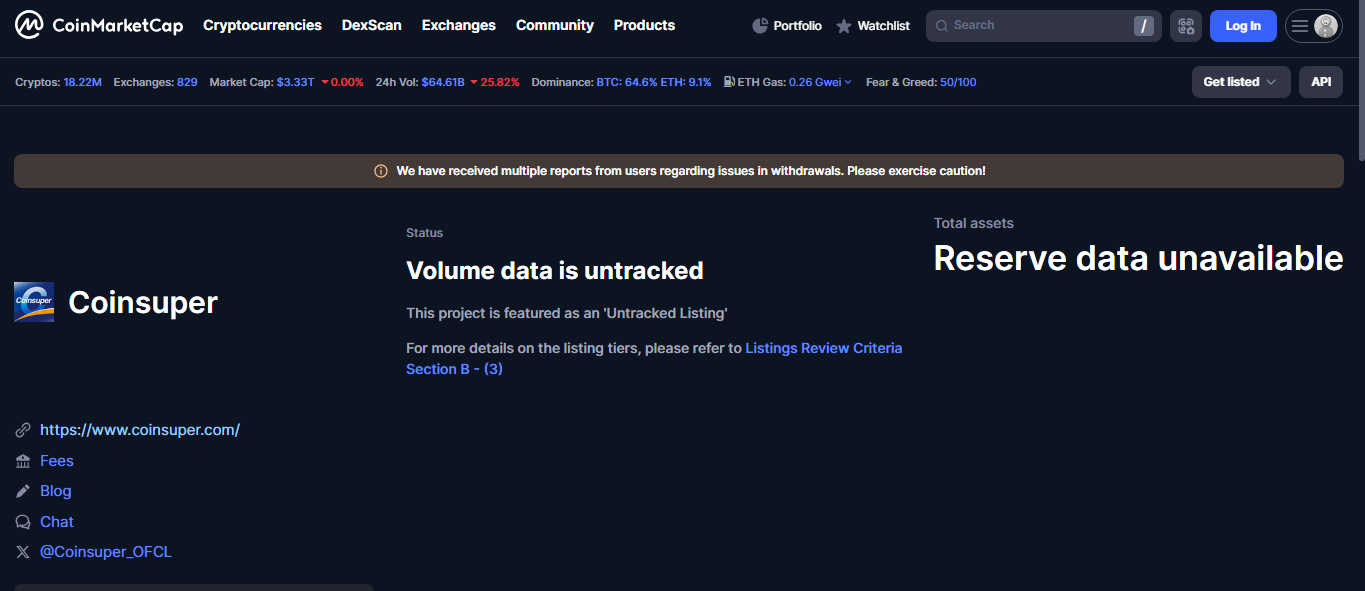Click the 'Status' label
This screenshot has width=1365, height=591.
point(424,233)
